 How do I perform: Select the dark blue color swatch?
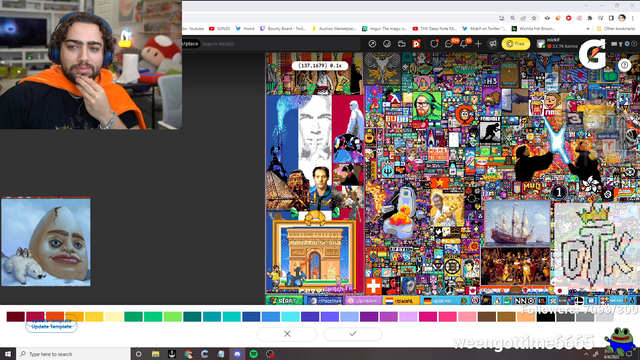[x=251, y=317]
